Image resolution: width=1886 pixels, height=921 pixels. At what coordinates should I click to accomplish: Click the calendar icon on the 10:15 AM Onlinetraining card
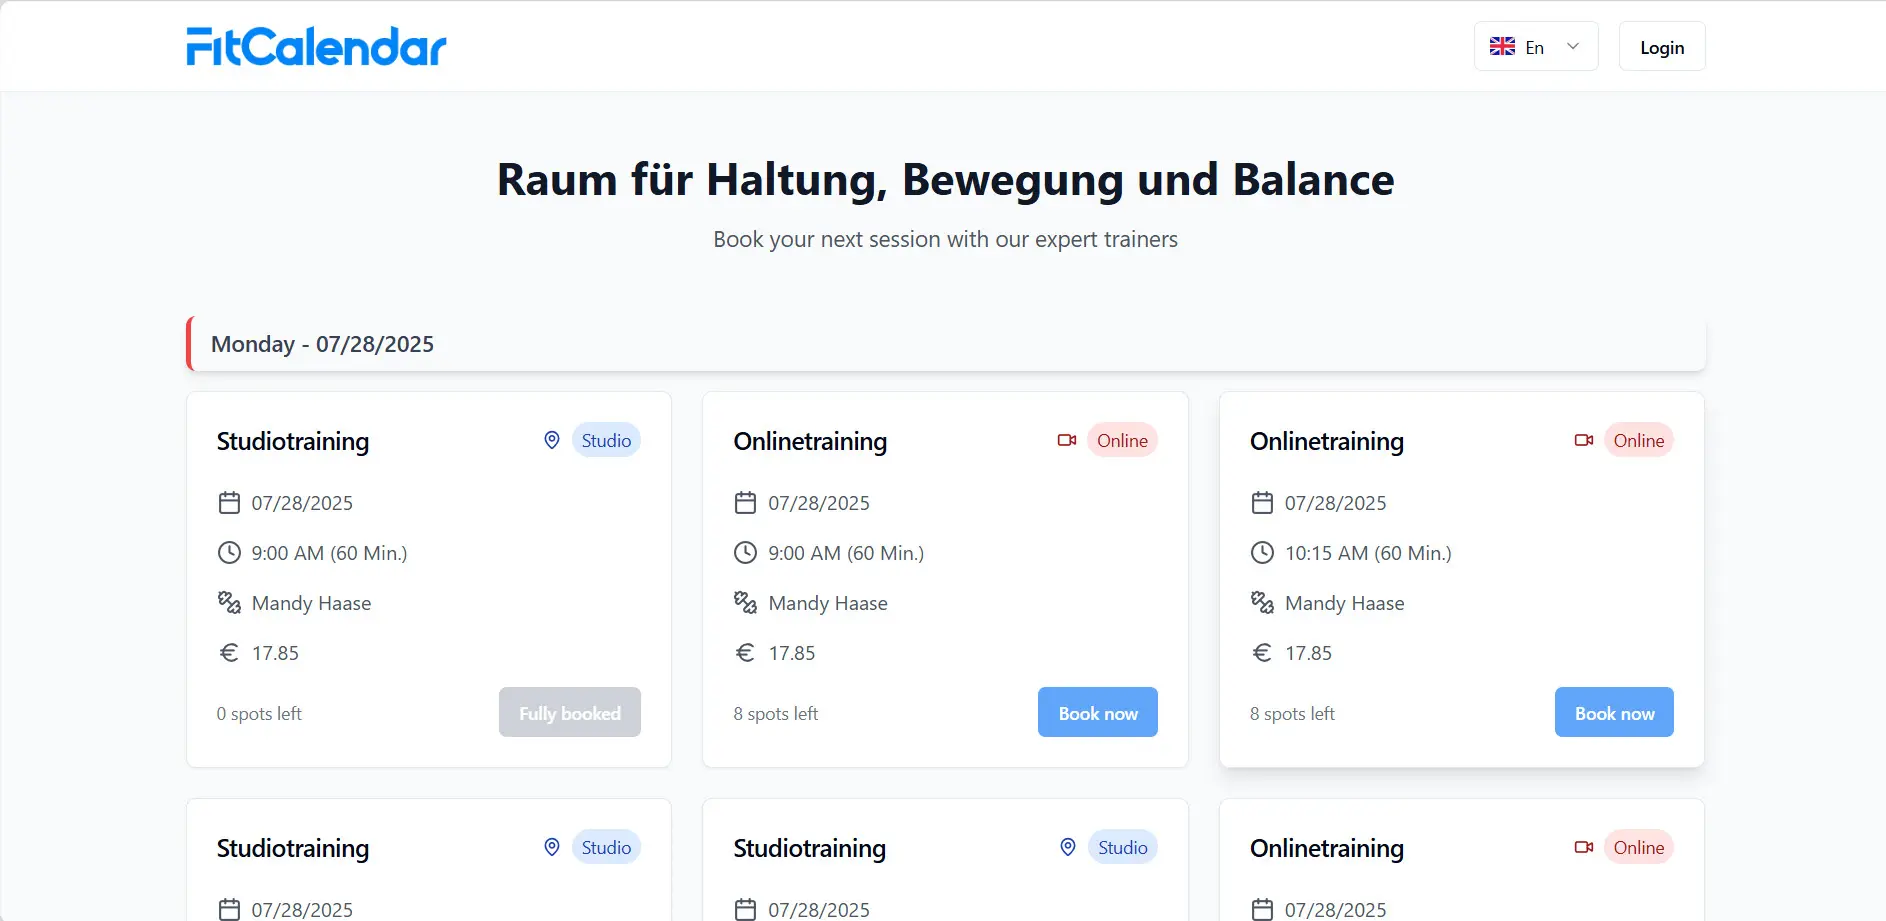[1262, 502]
